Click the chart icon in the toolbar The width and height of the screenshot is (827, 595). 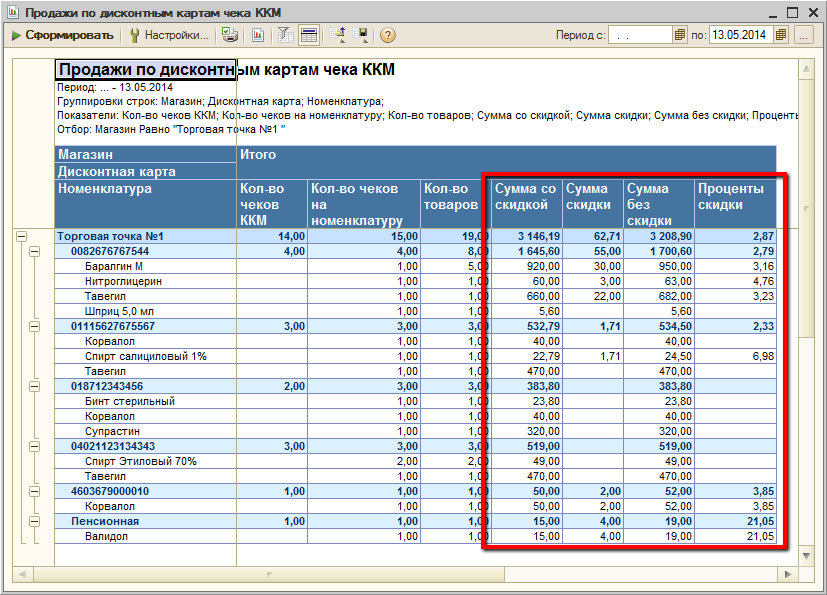pos(258,35)
